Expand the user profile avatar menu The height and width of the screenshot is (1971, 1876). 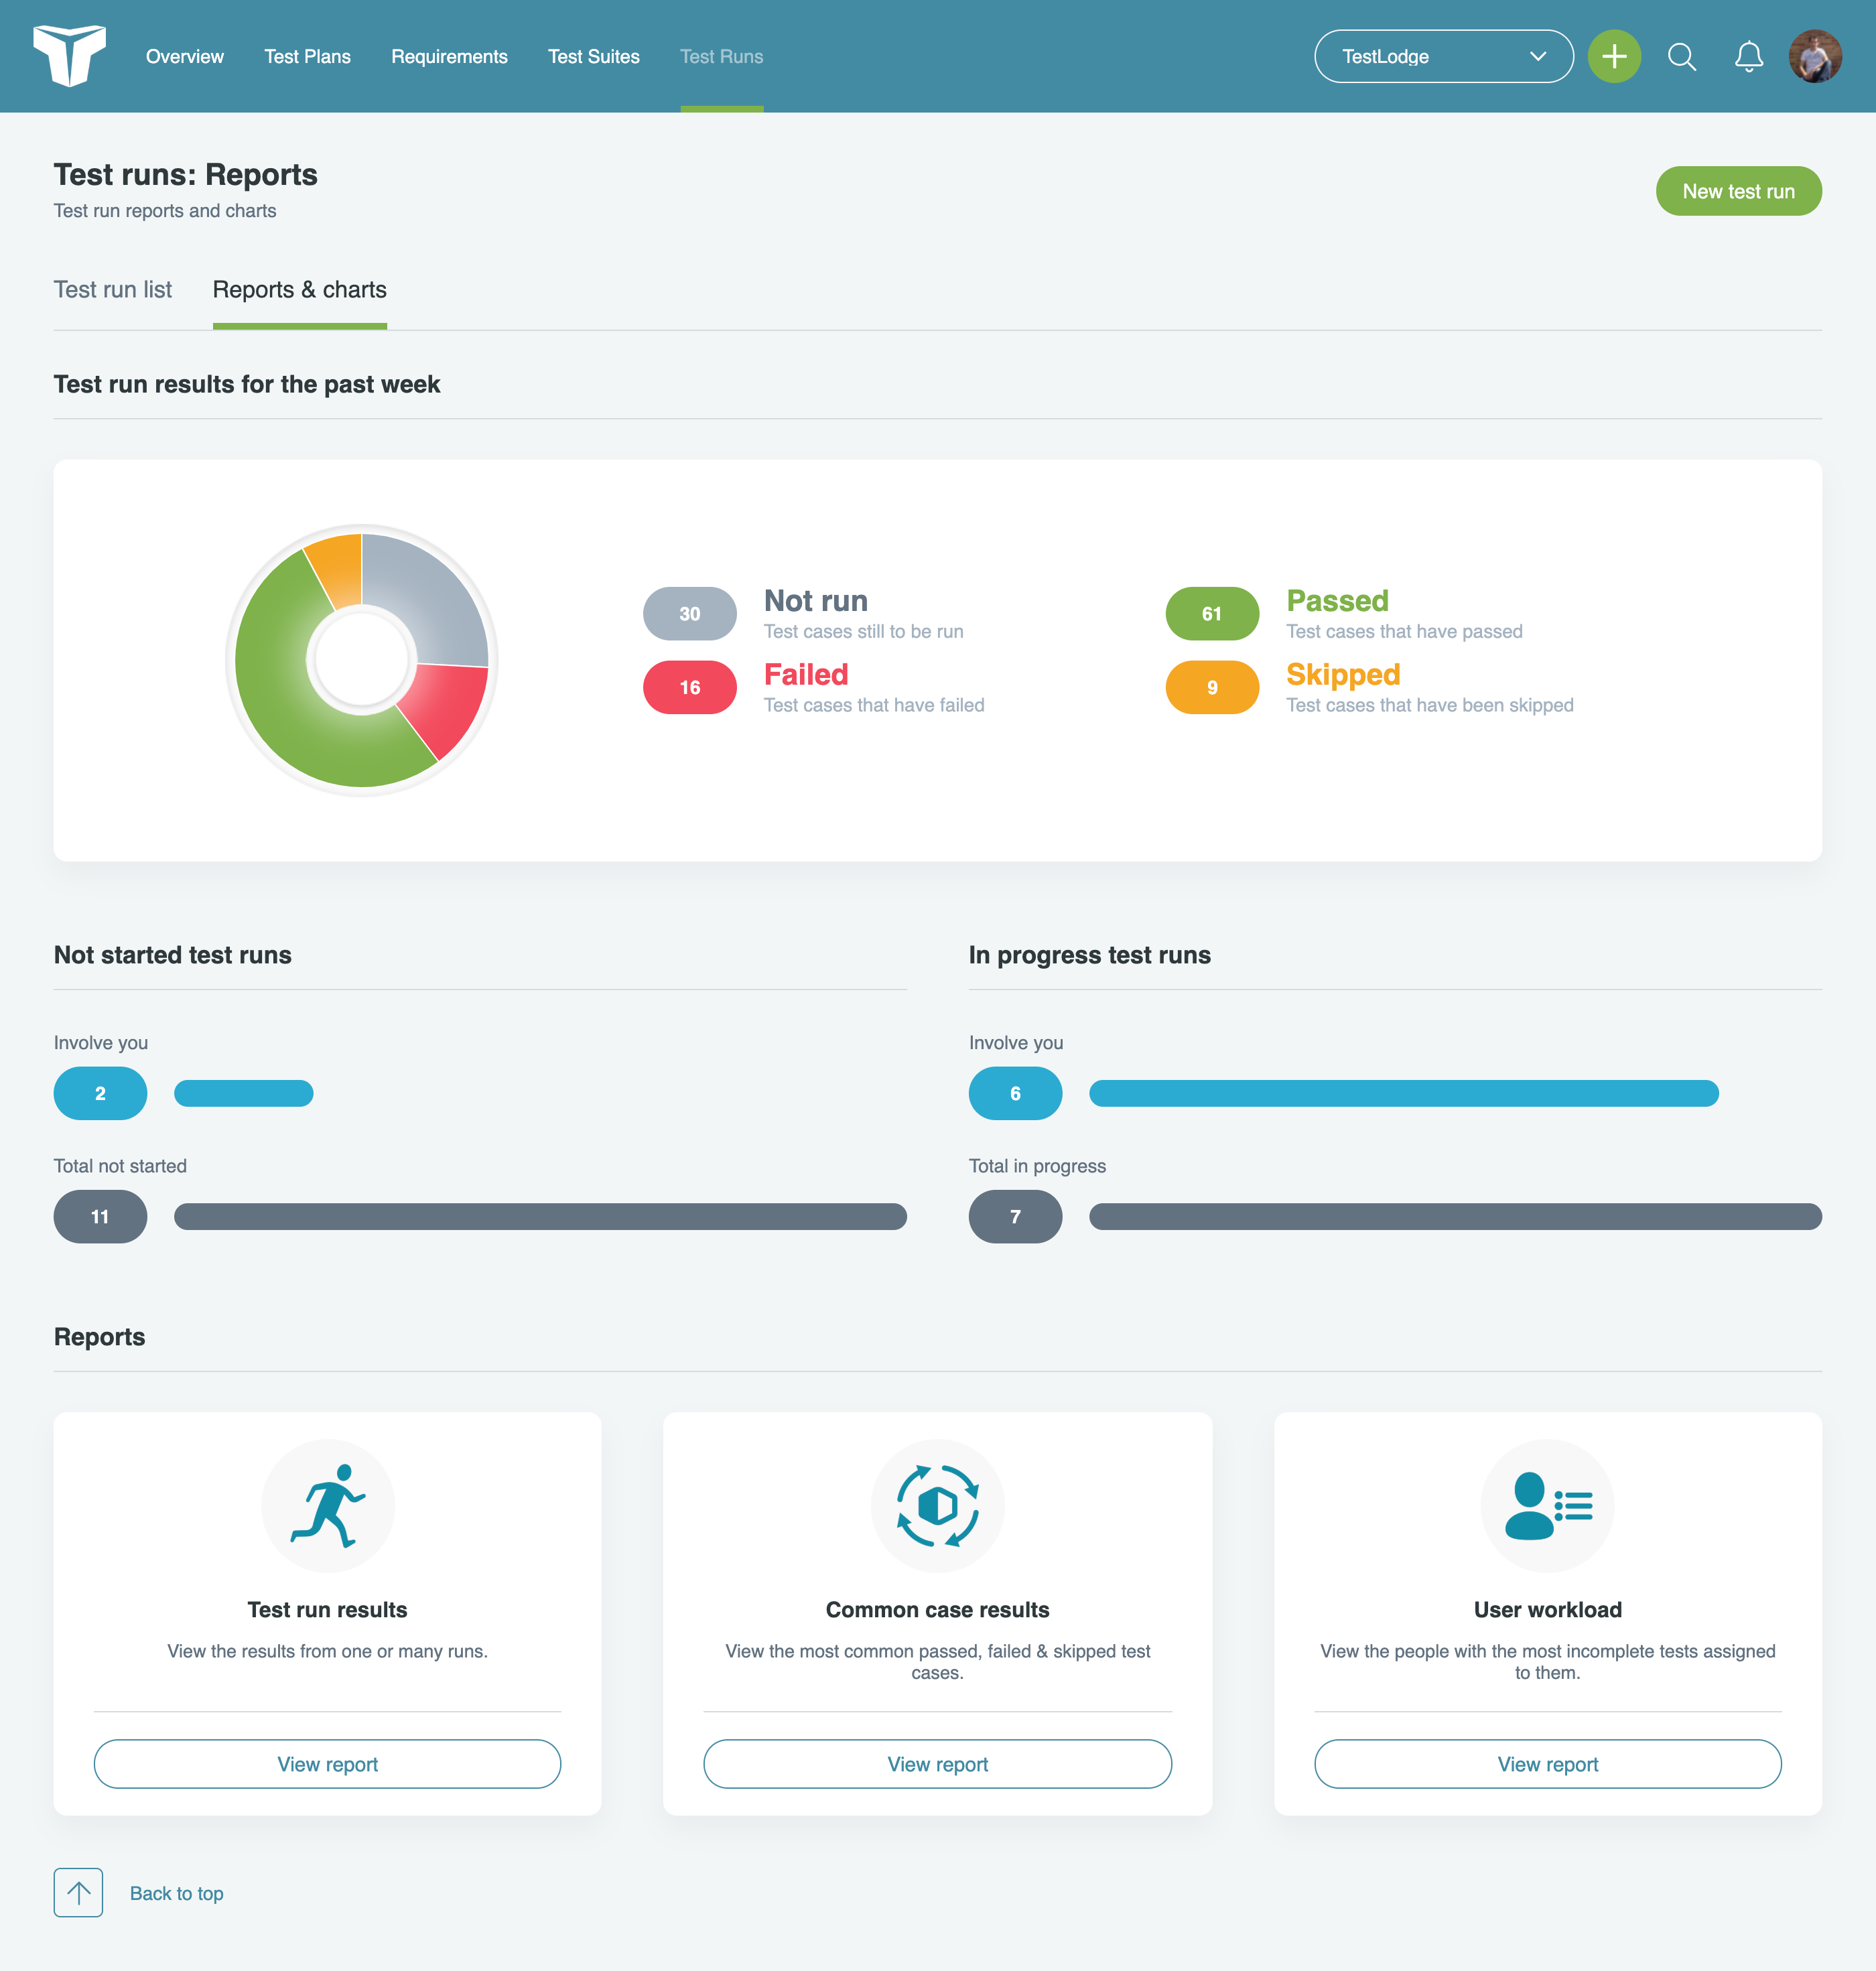[x=1818, y=56]
